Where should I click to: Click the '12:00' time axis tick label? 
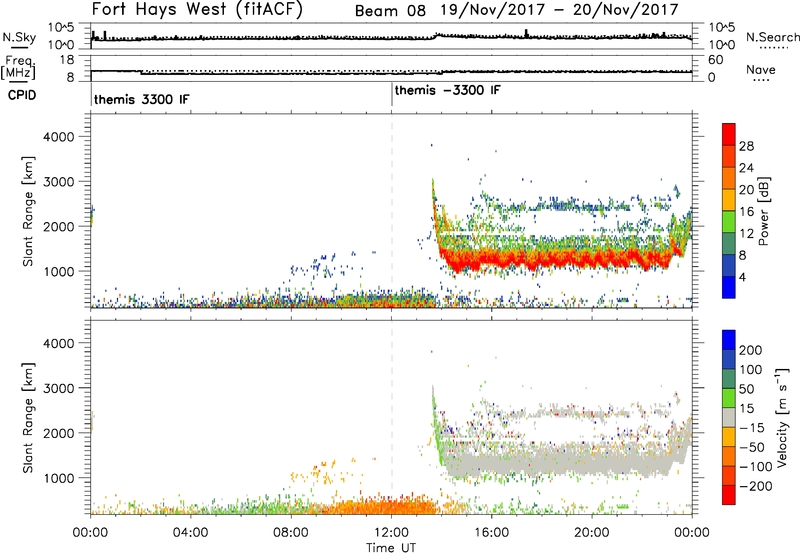click(391, 533)
